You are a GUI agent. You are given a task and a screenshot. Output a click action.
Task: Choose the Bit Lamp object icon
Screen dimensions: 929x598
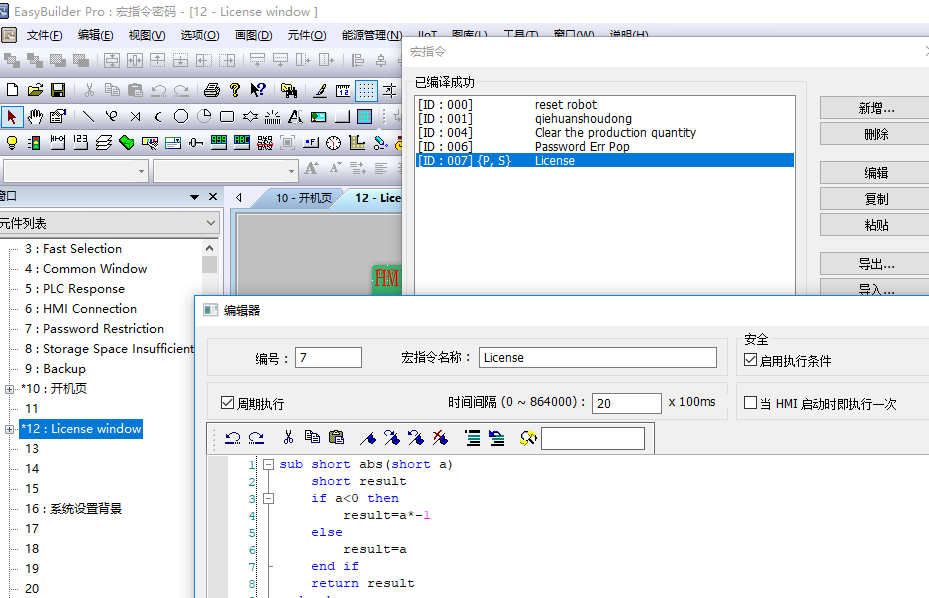(12, 143)
